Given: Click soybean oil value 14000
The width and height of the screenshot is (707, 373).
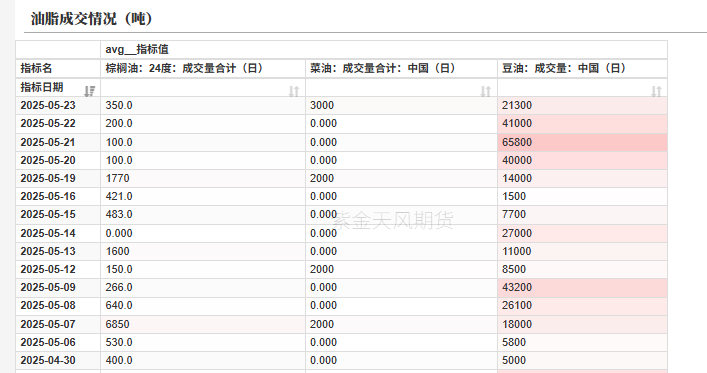Looking at the screenshot, I should click(517, 179).
